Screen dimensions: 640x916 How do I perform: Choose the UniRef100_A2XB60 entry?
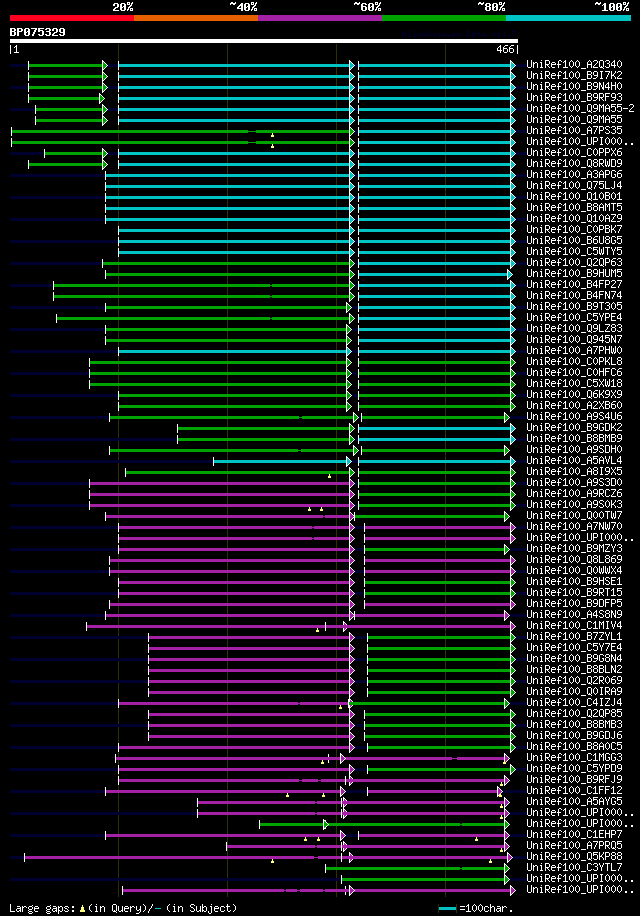pos(574,405)
